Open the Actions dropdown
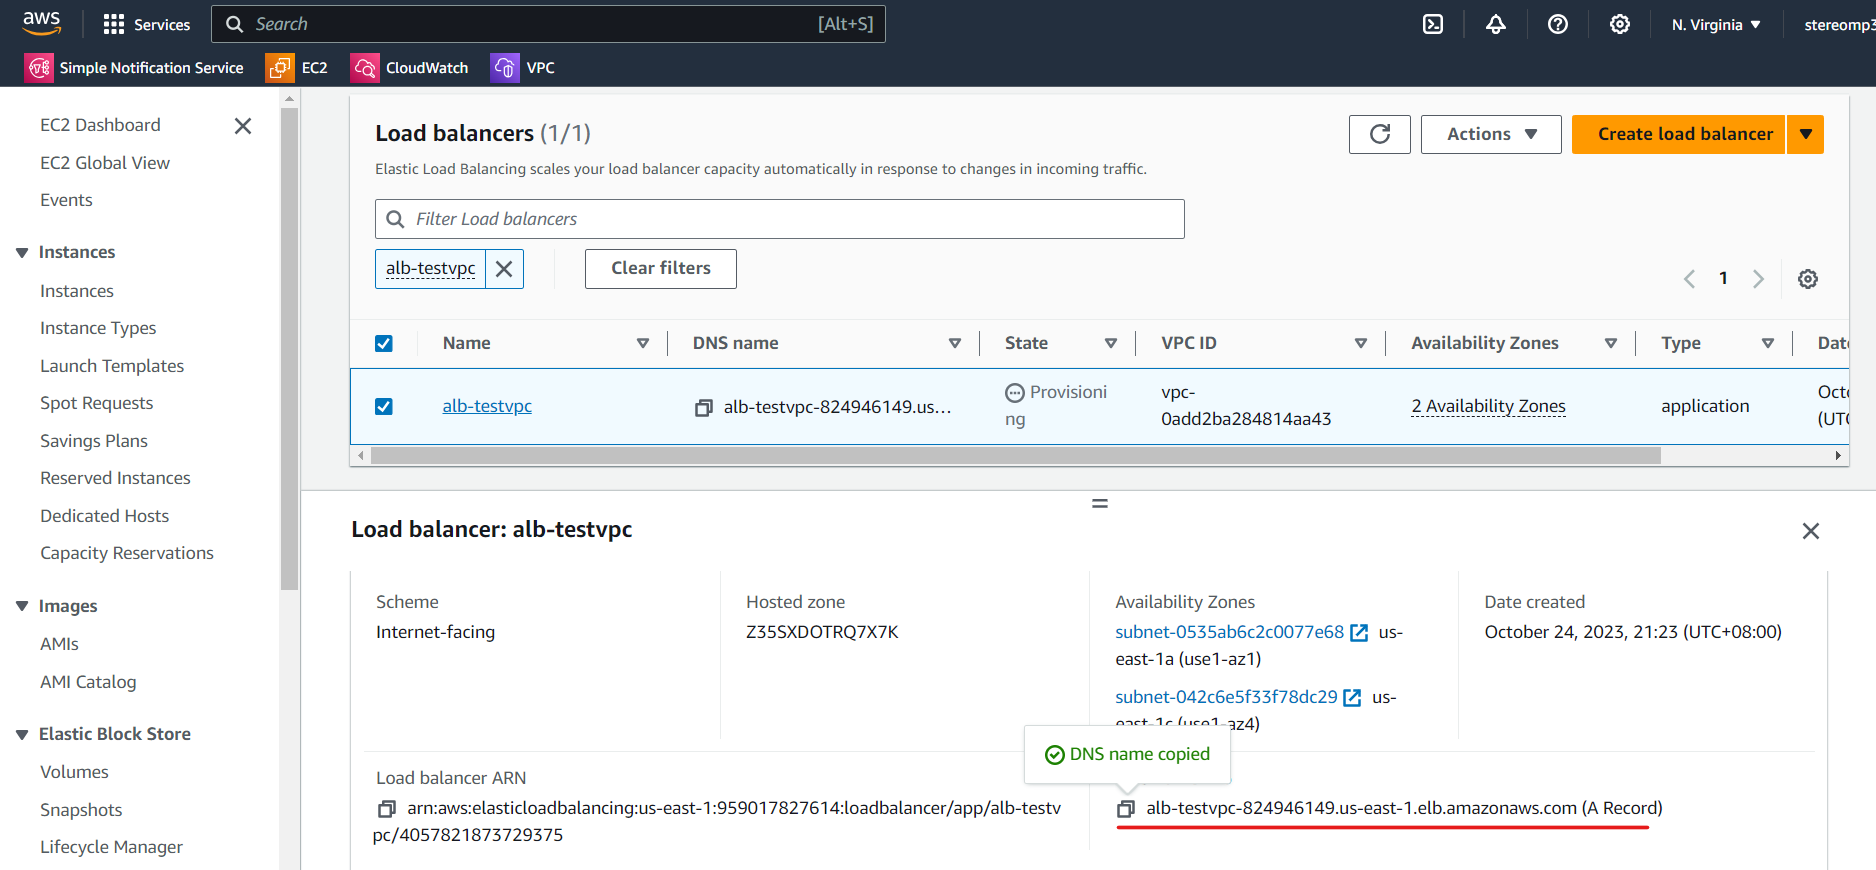This screenshot has height=870, width=1876. click(x=1491, y=134)
